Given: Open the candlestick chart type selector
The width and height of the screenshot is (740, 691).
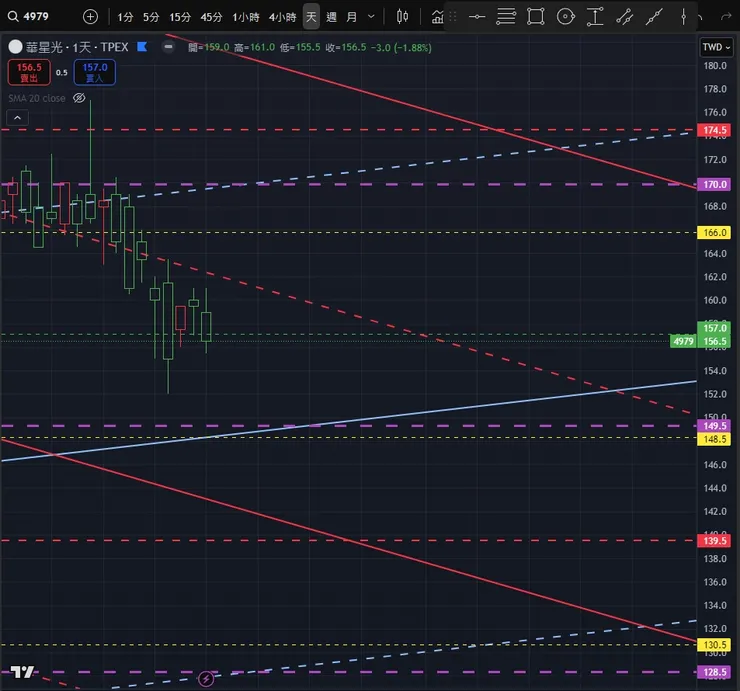Looking at the screenshot, I should (x=402, y=17).
